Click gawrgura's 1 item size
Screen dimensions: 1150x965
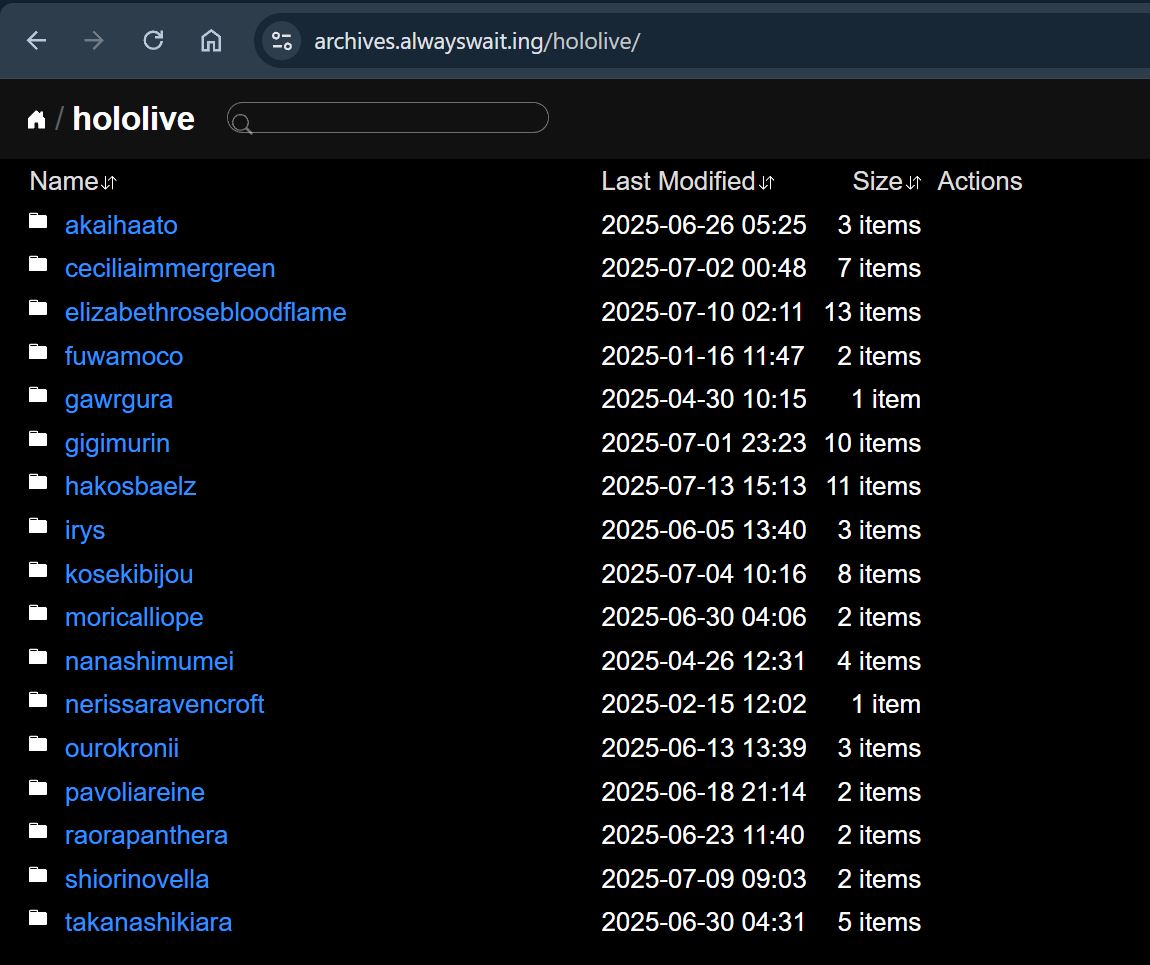click(886, 400)
